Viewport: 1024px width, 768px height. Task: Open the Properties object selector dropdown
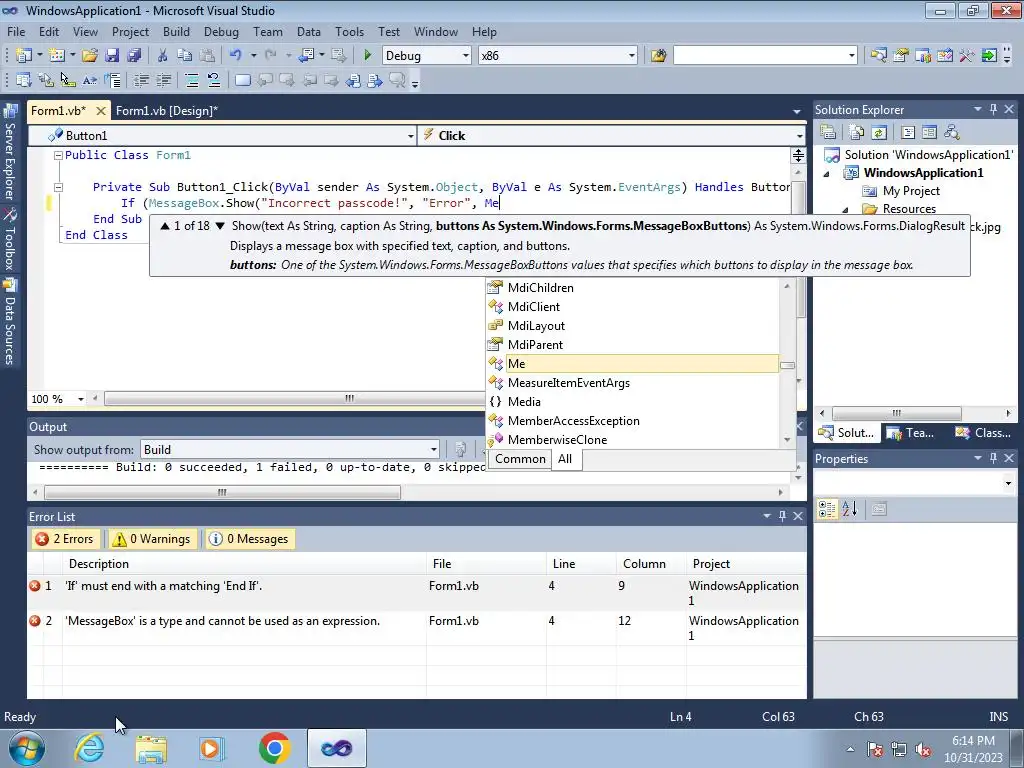1008,483
